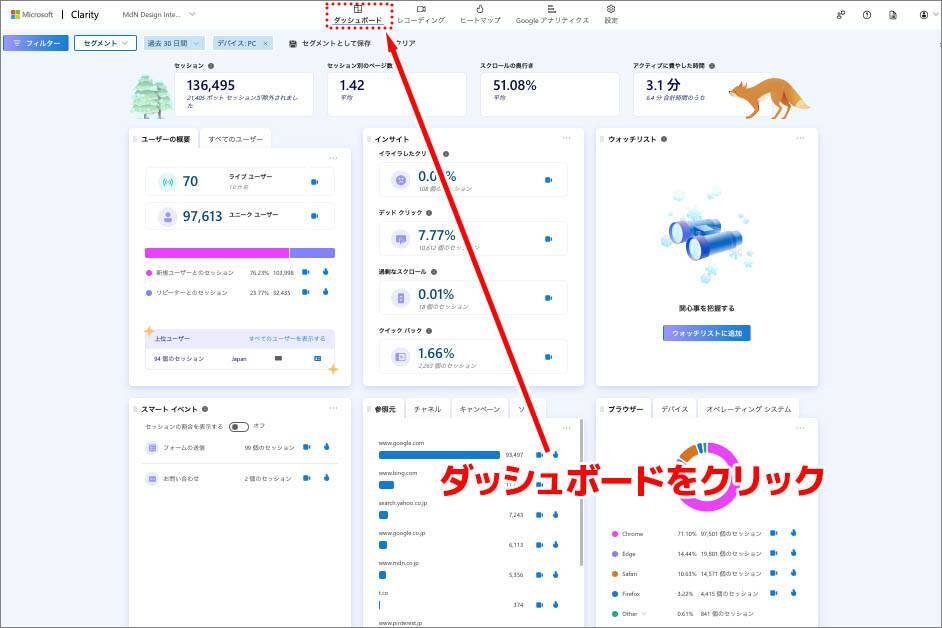
Task: Click recording icon for クイック バック
Action: tap(548, 356)
